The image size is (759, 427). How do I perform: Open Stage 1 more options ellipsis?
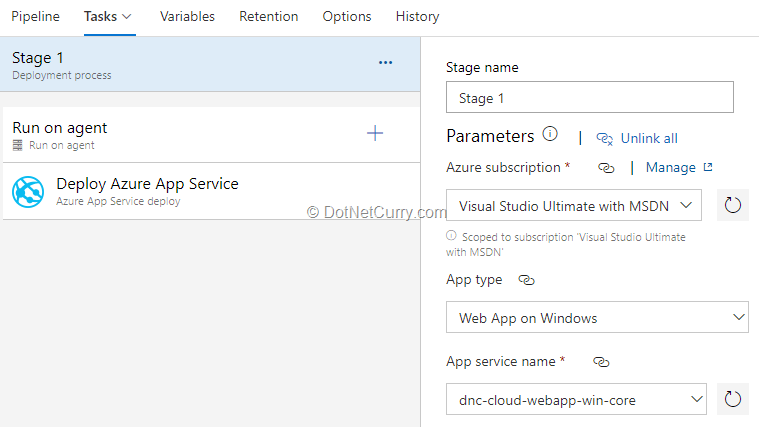coord(385,62)
